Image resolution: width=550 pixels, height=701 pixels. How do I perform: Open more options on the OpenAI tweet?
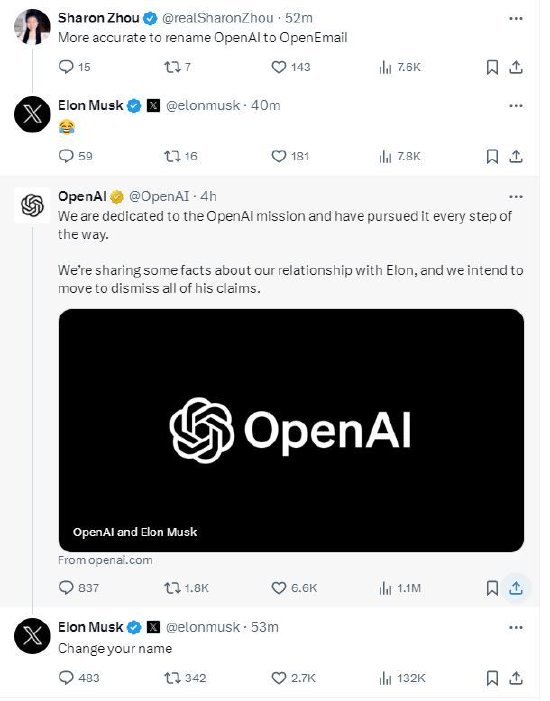(x=516, y=197)
